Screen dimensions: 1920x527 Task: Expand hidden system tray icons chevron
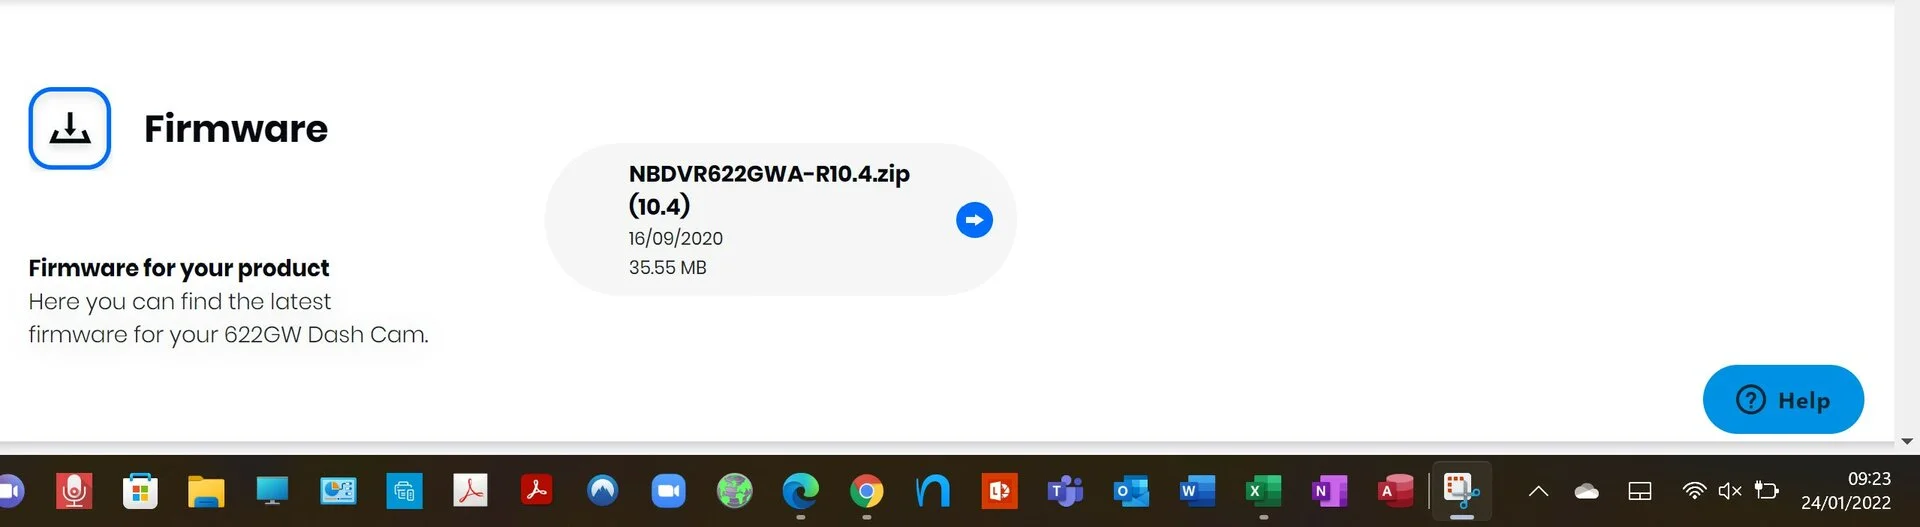coord(1538,491)
